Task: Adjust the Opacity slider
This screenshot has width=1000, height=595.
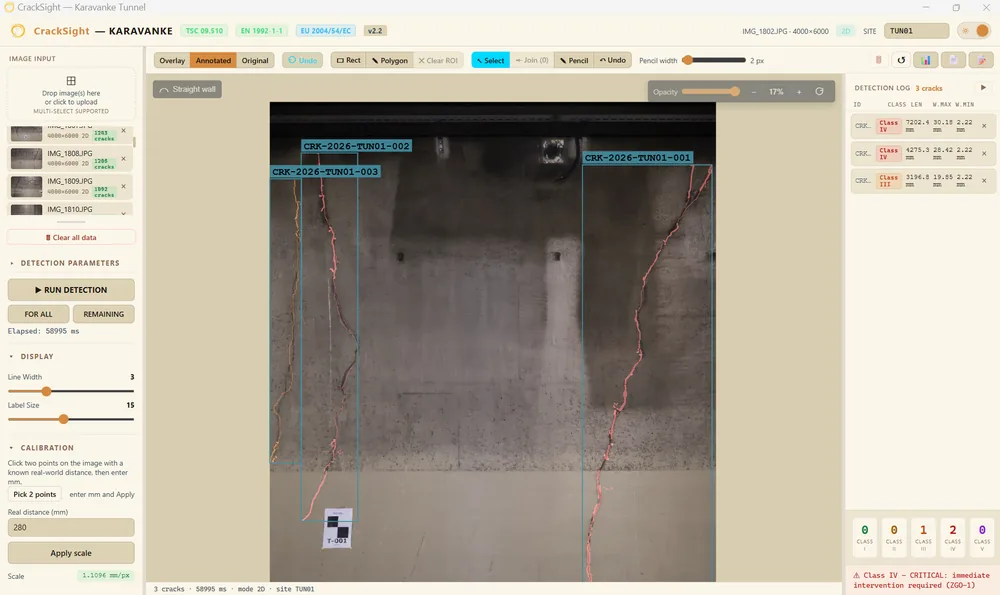Action: (x=710, y=91)
